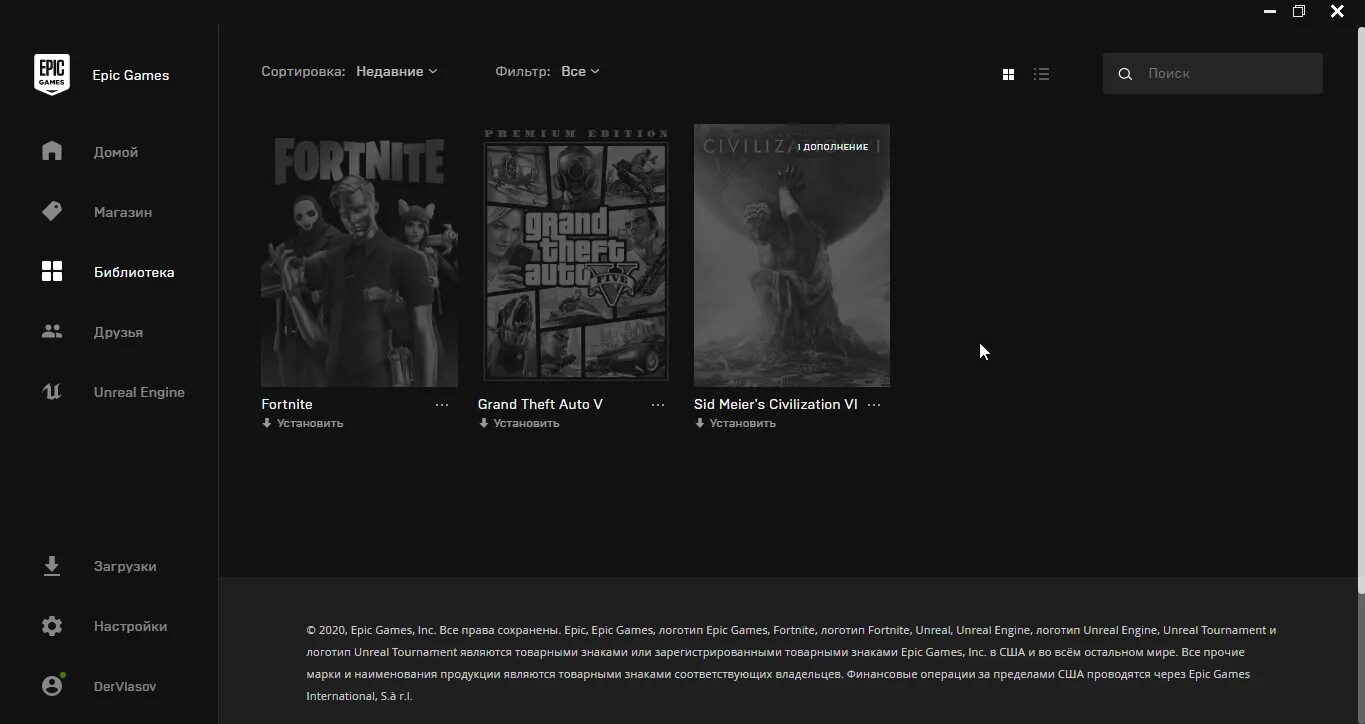Switch to list view layout

tap(1041, 74)
